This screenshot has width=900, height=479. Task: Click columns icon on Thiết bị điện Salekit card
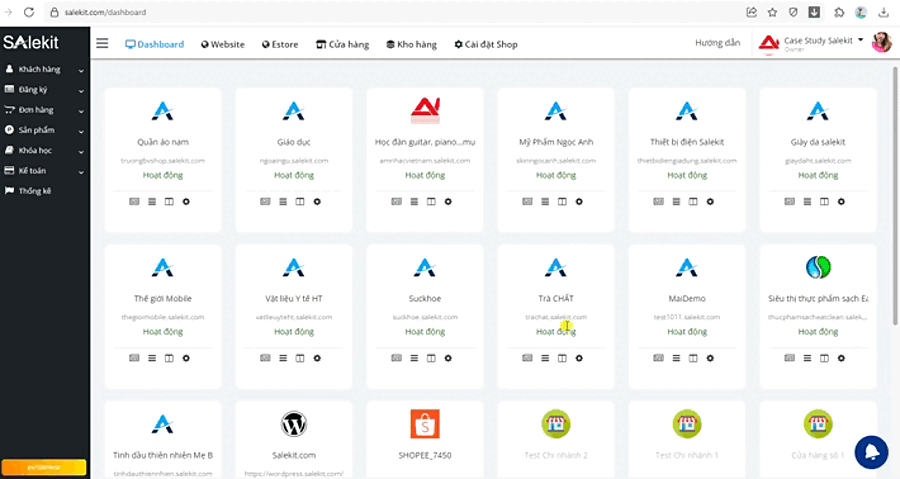click(x=693, y=201)
